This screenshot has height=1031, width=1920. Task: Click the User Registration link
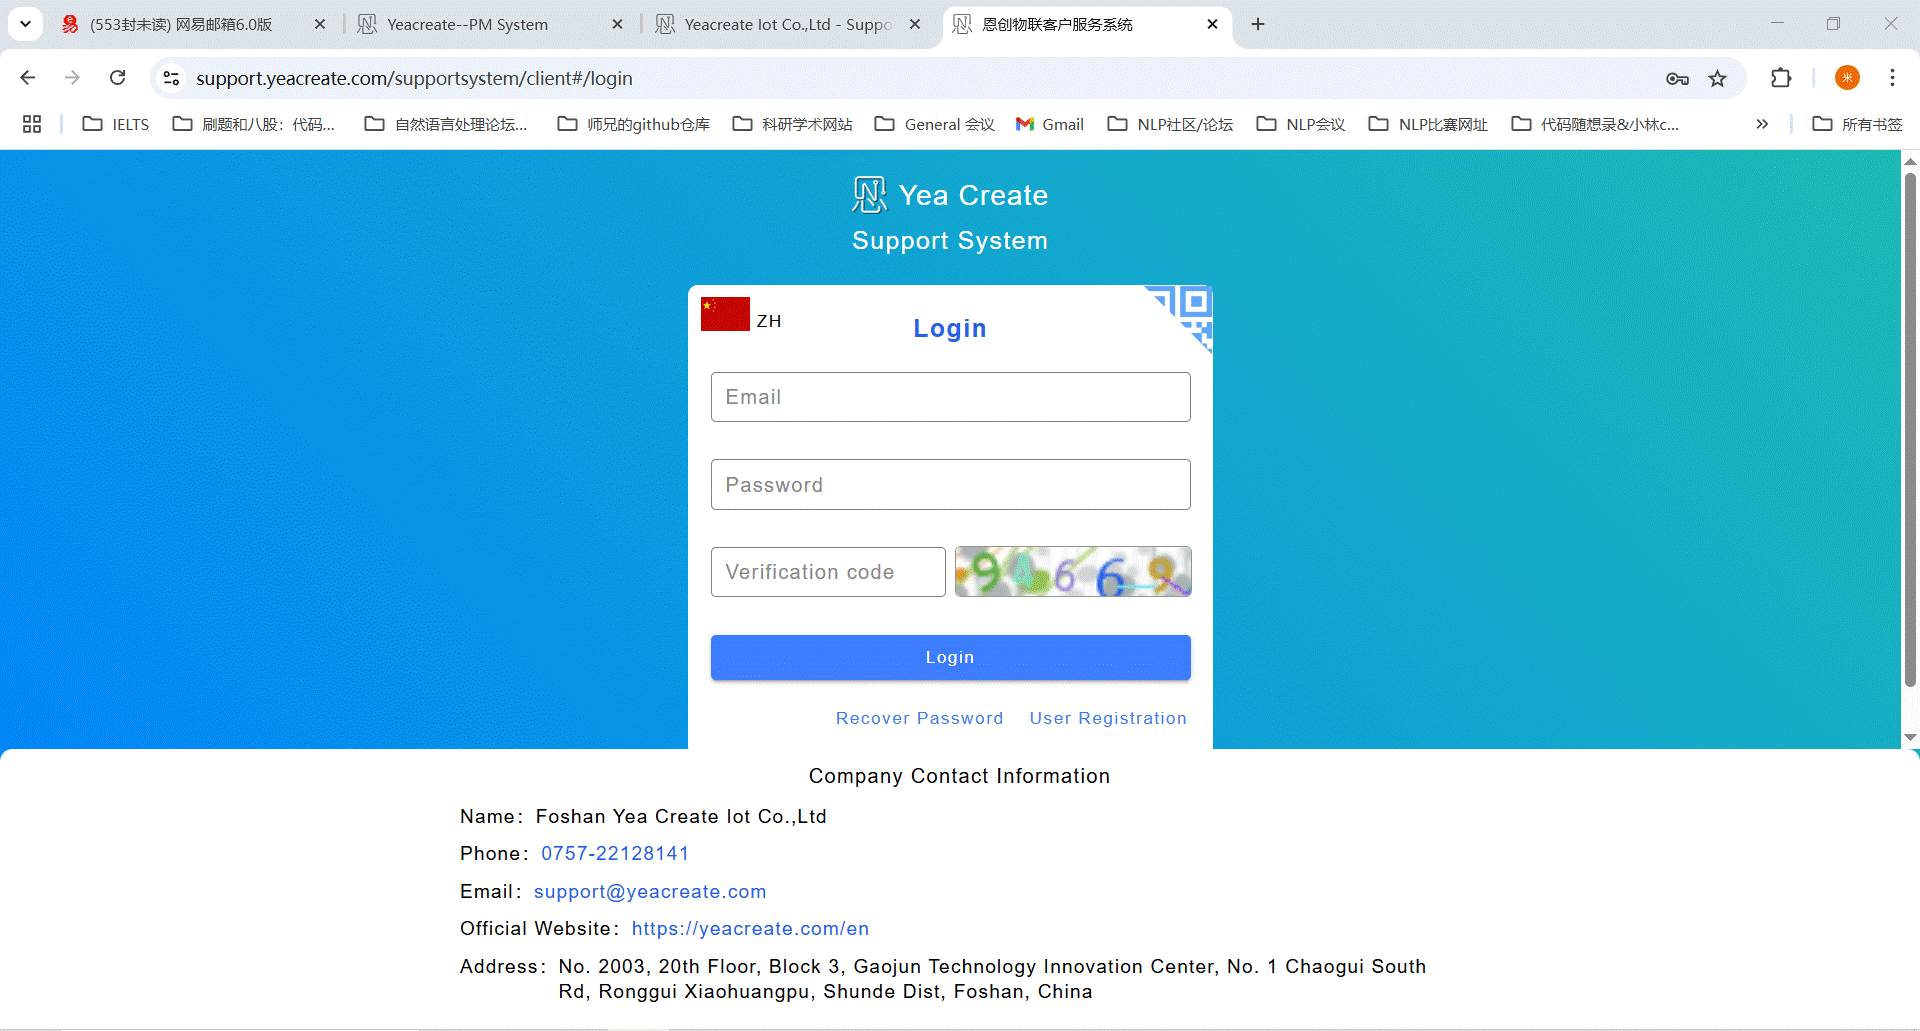(1108, 718)
